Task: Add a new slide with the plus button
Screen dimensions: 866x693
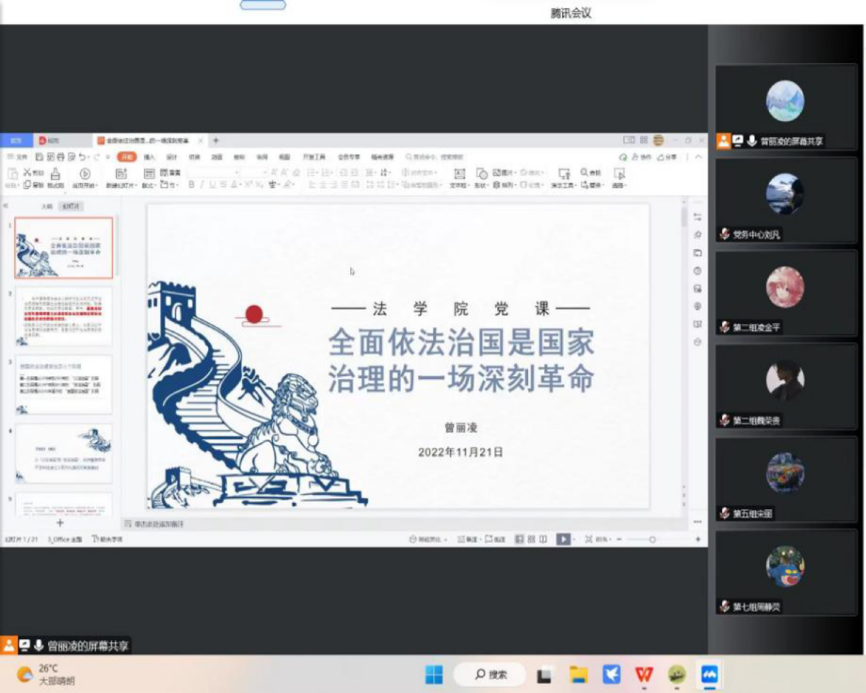Action: 59,523
